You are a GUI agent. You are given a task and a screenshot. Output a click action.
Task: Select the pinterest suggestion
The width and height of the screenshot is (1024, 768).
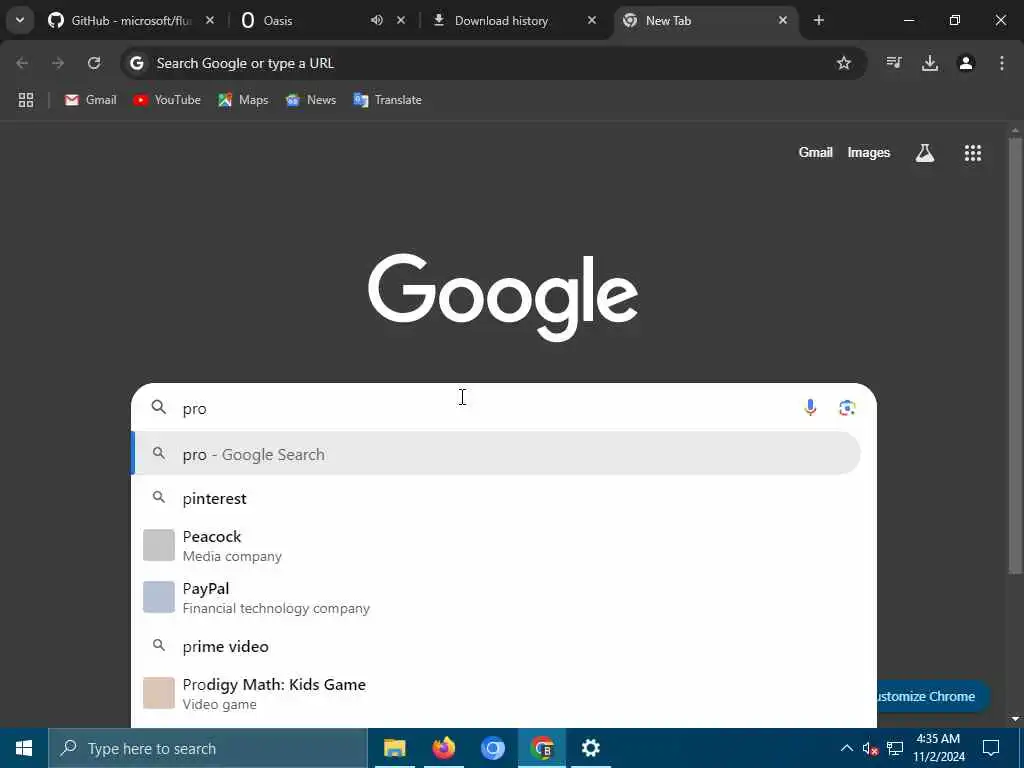pyautogui.click(x=496, y=498)
